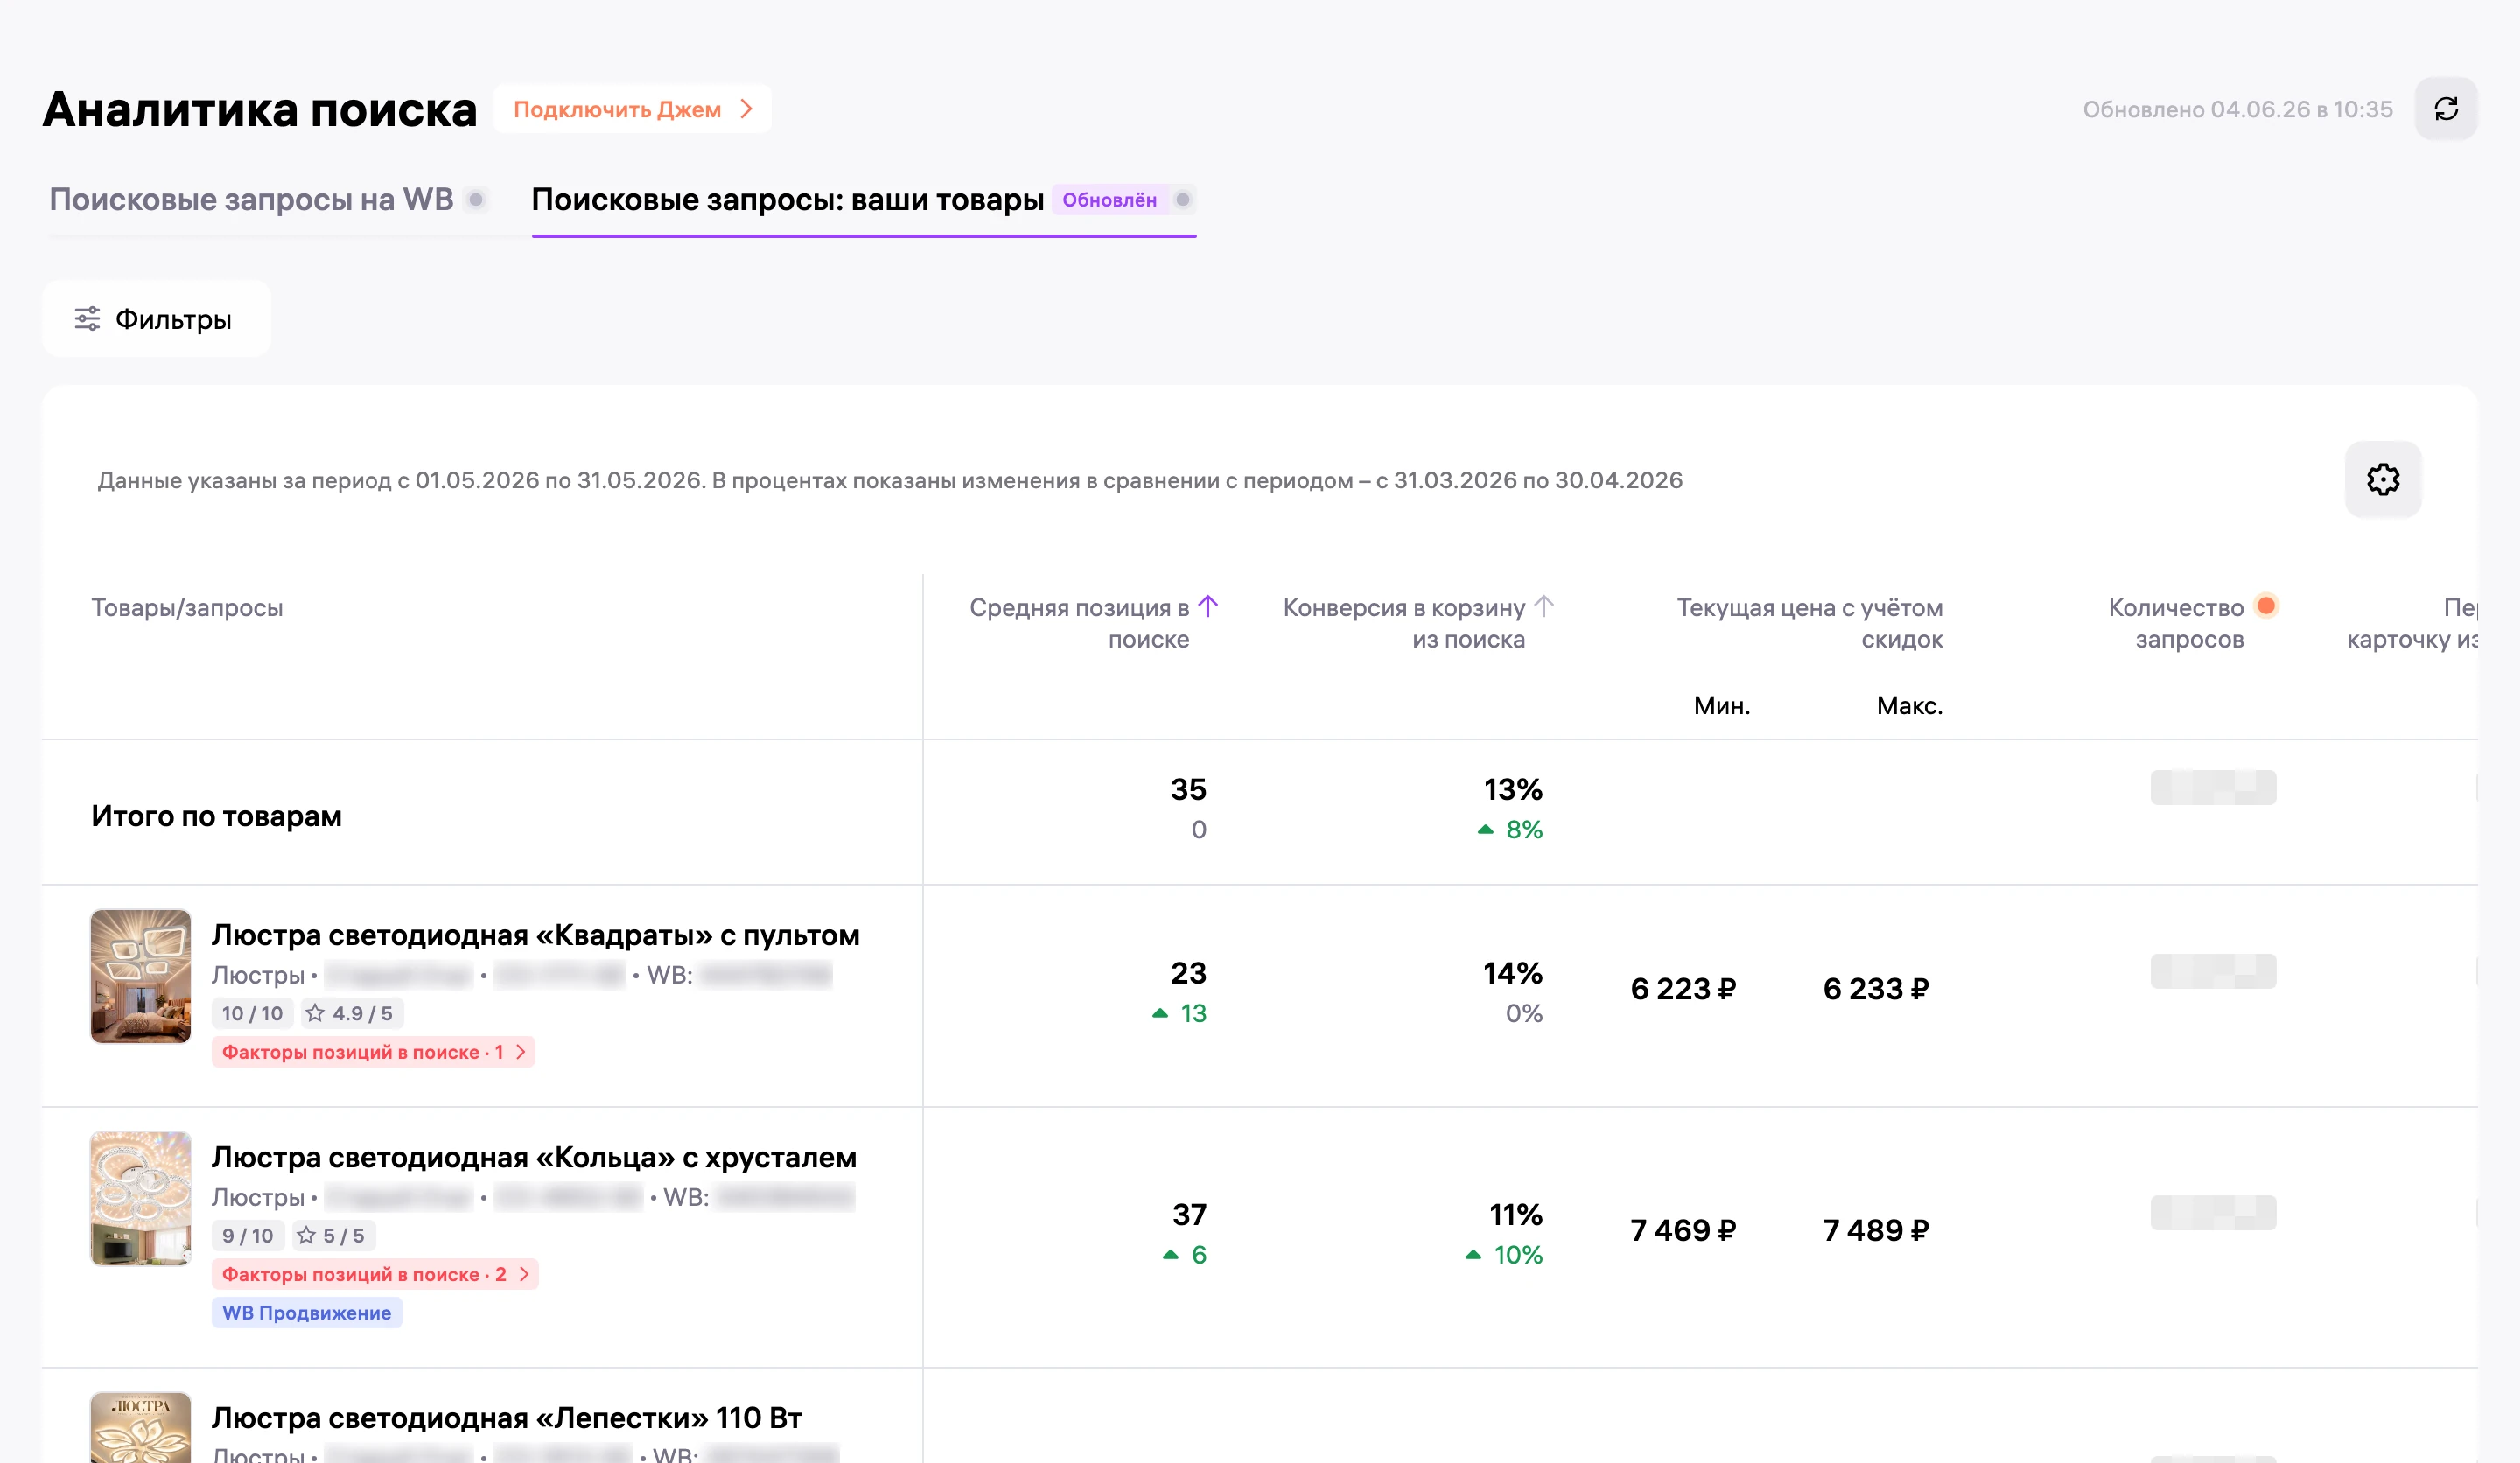
Task: Sort by average search position arrow
Action: point(1208,606)
